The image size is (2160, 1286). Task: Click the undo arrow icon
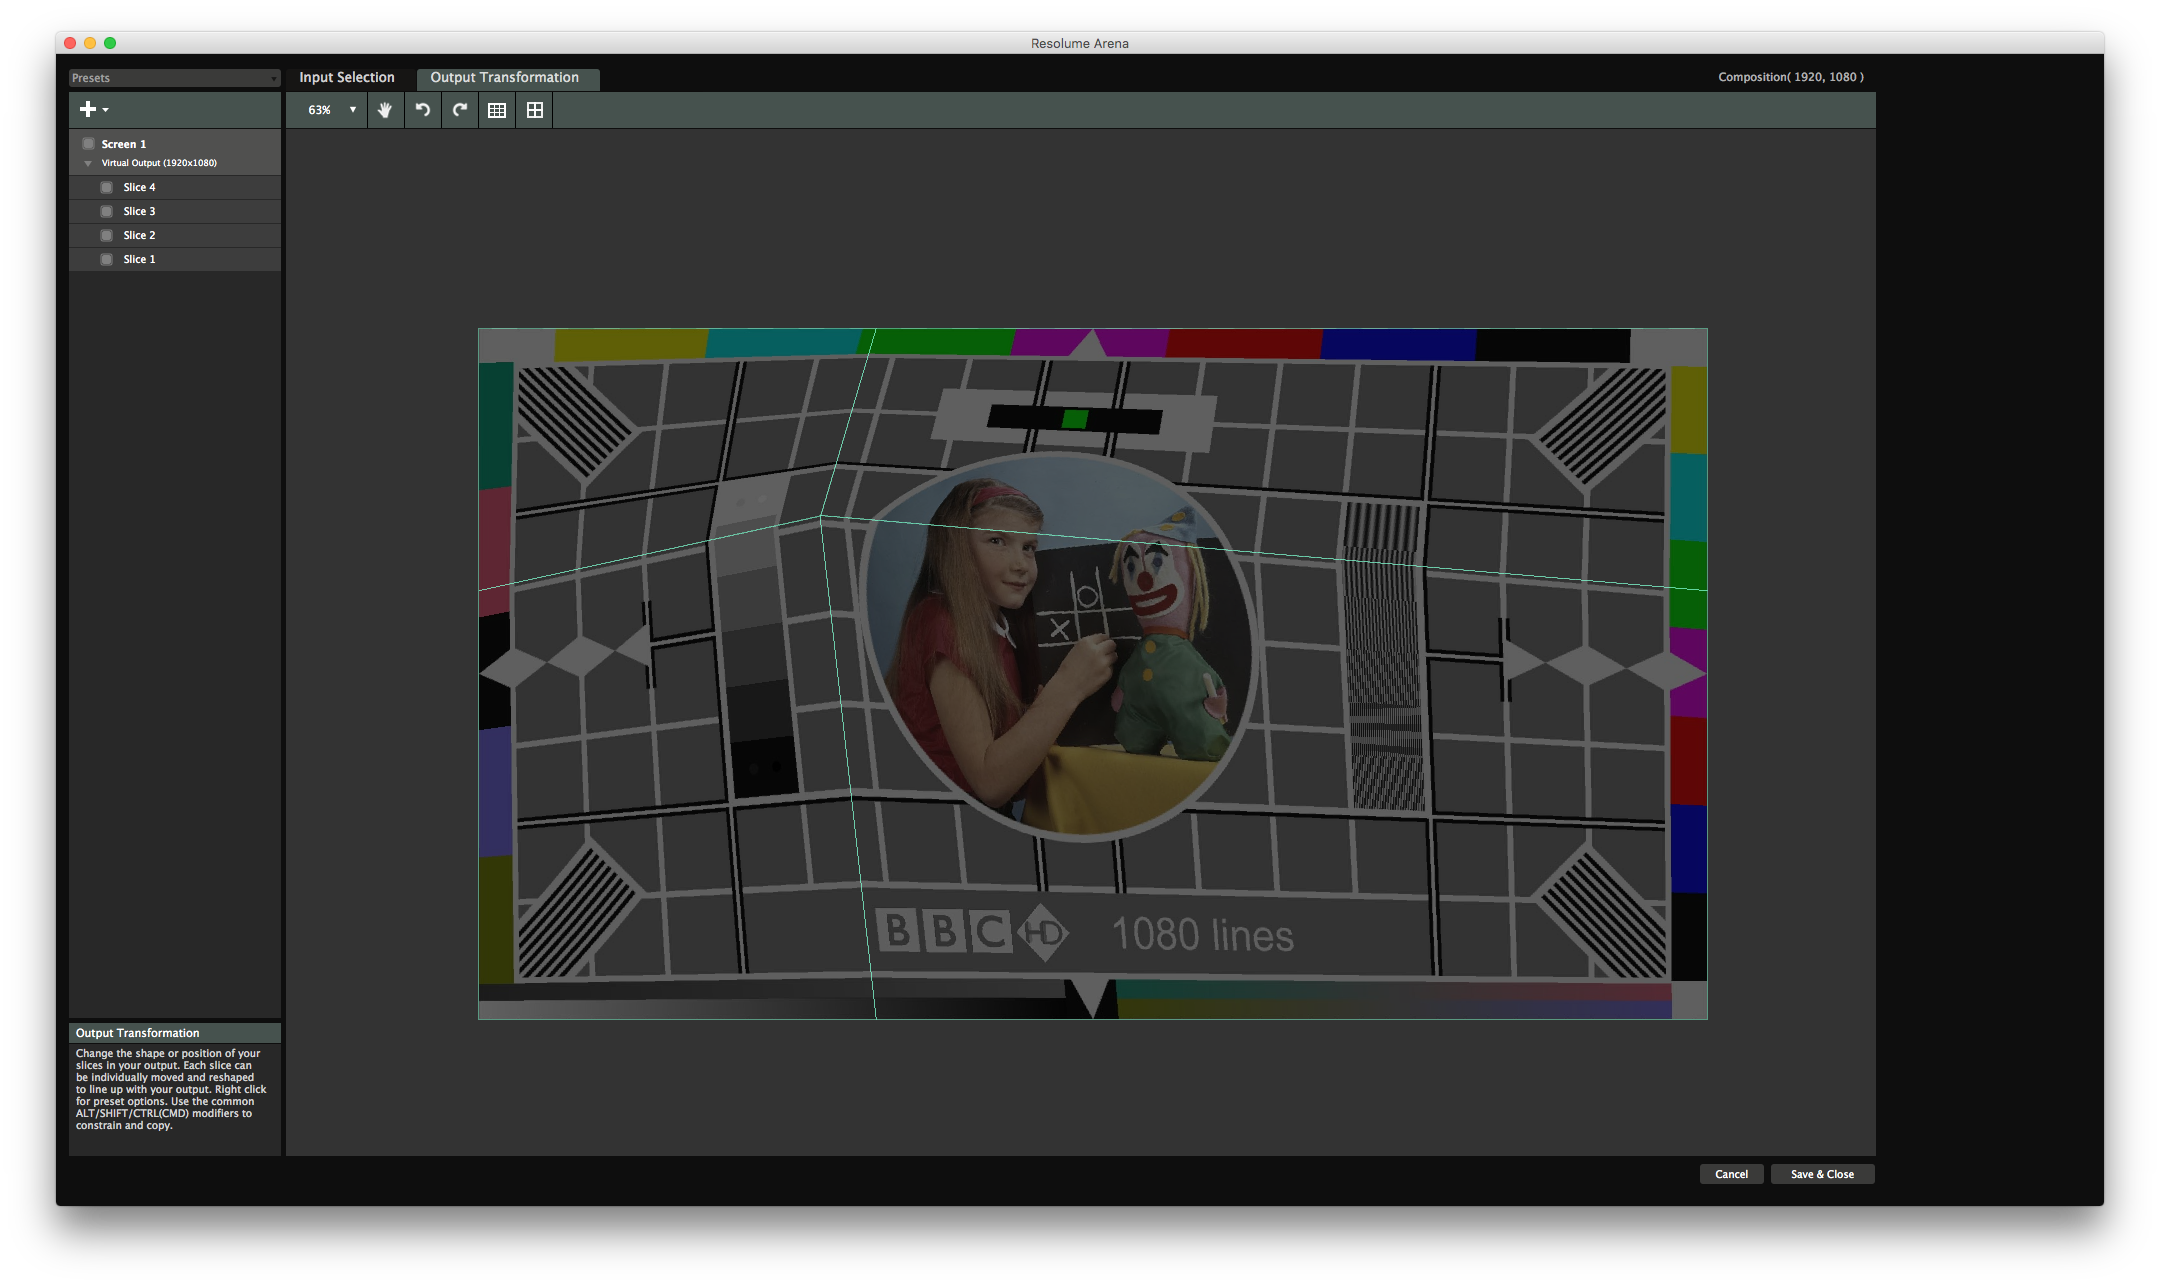[x=423, y=110]
